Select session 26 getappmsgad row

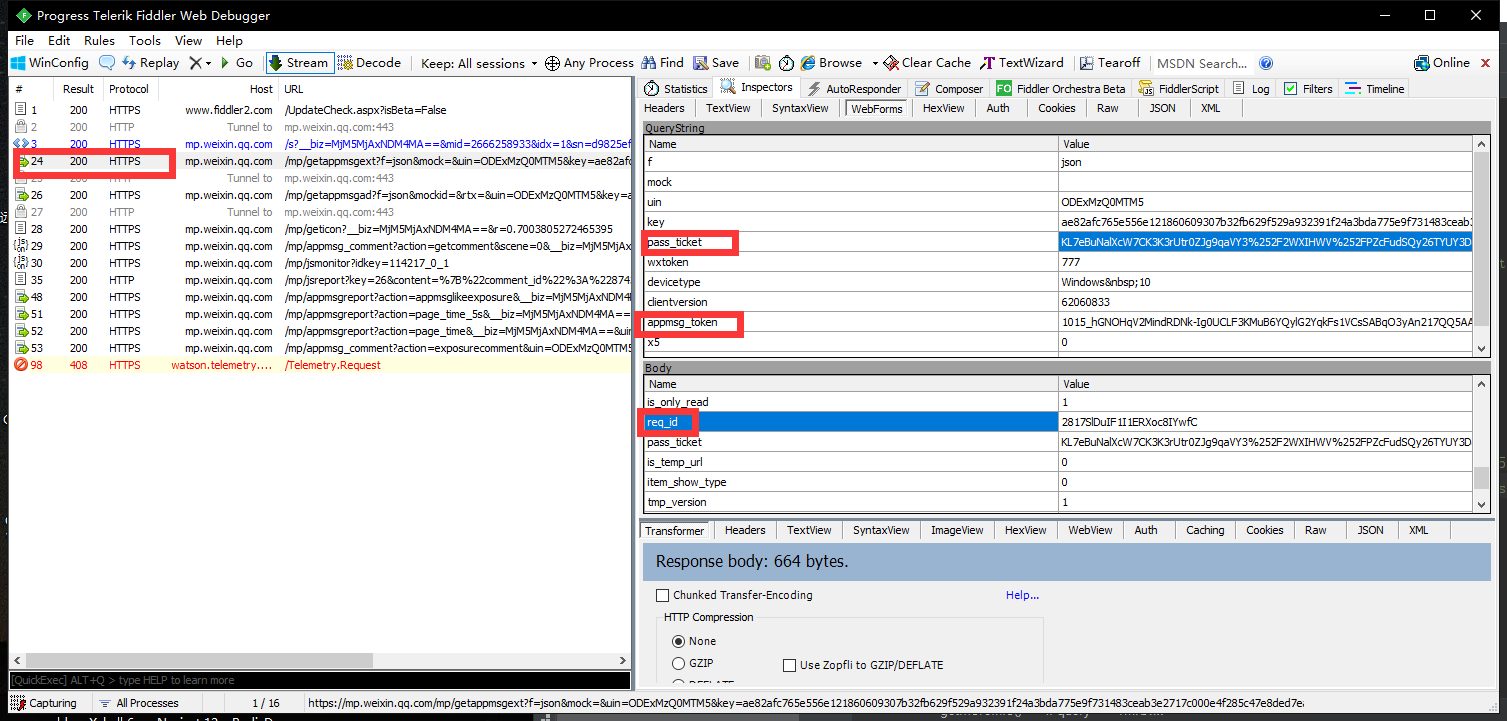320,195
